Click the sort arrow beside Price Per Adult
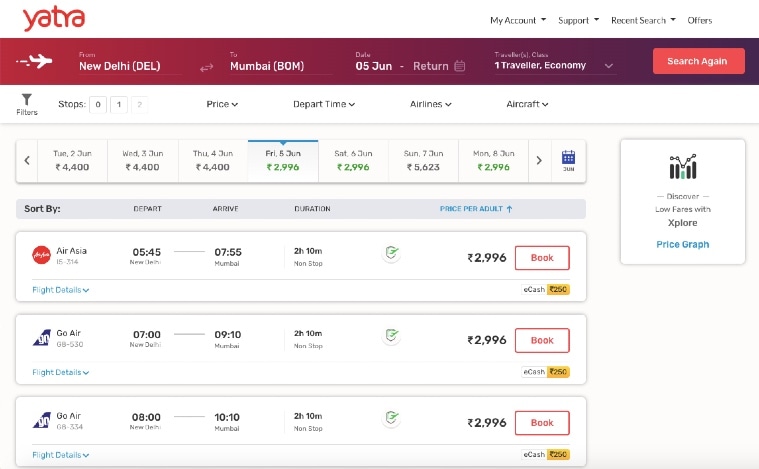This screenshot has width=759, height=469. tap(509, 209)
